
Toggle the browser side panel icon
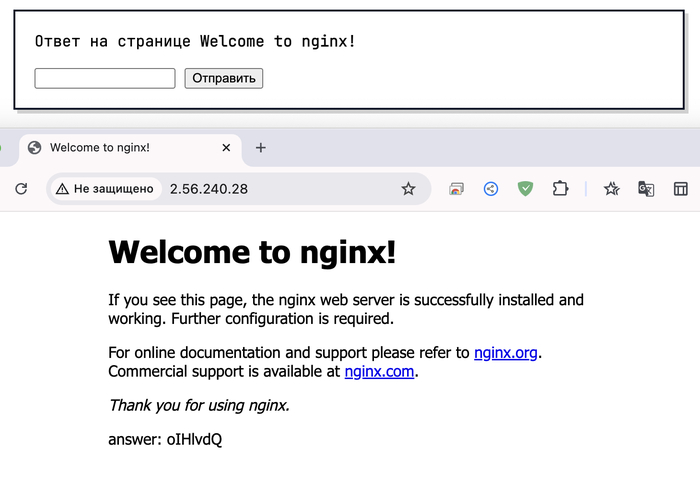tap(680, 188)
